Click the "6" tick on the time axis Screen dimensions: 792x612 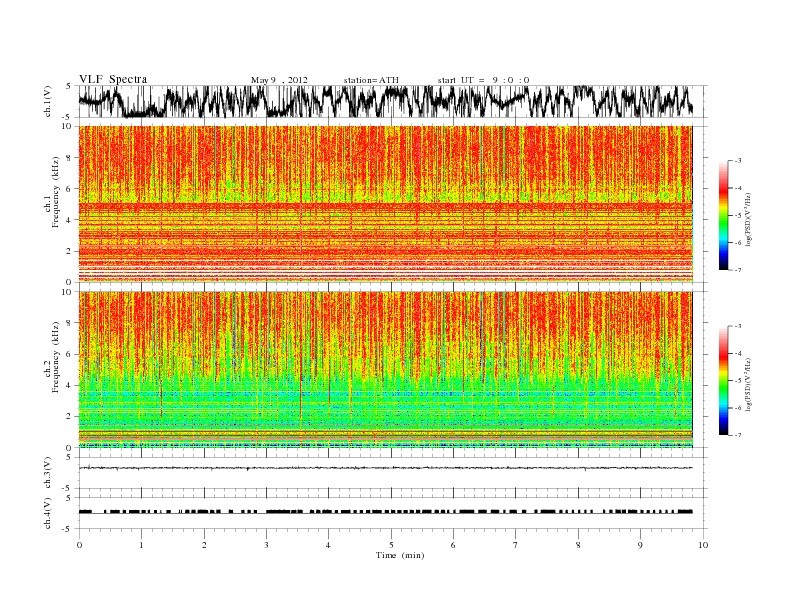point(454,545)
